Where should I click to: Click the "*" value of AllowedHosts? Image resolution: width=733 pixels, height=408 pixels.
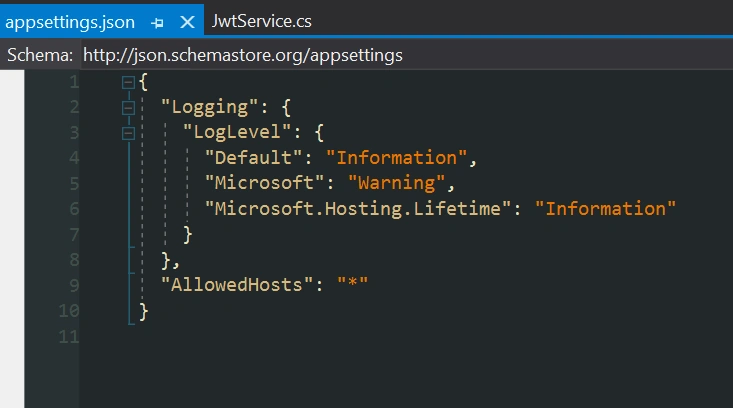tap(352, 283)
